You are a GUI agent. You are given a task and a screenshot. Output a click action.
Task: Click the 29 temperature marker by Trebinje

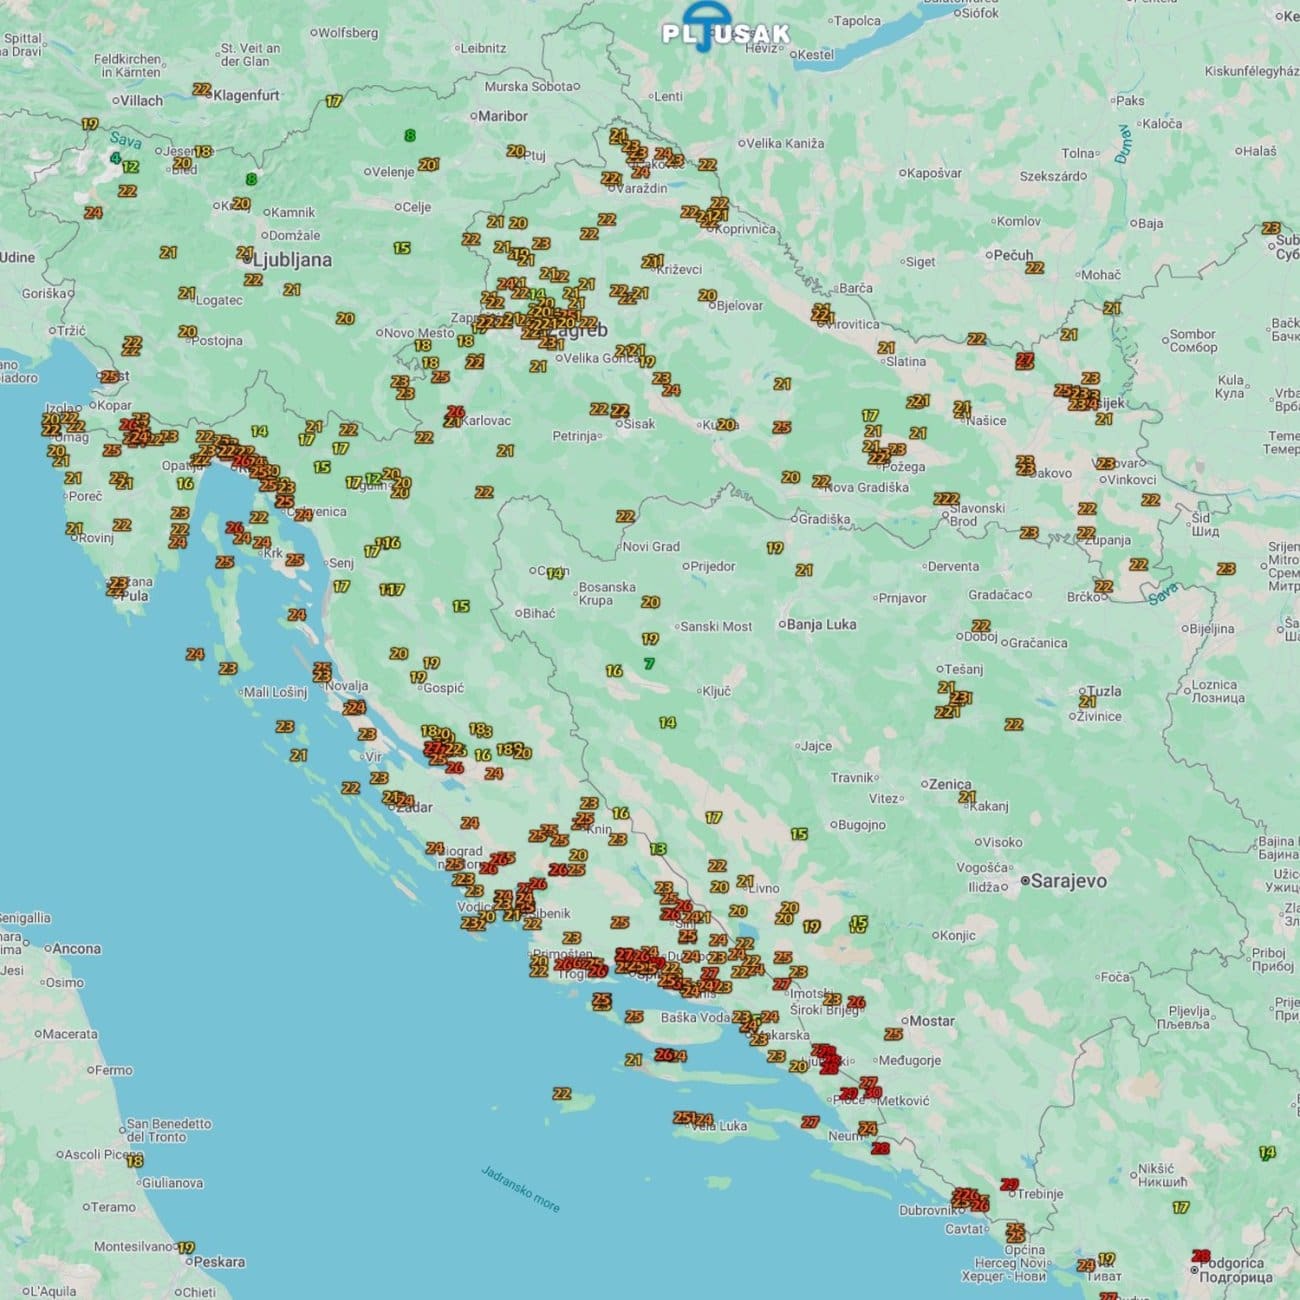point(1009,1185)
